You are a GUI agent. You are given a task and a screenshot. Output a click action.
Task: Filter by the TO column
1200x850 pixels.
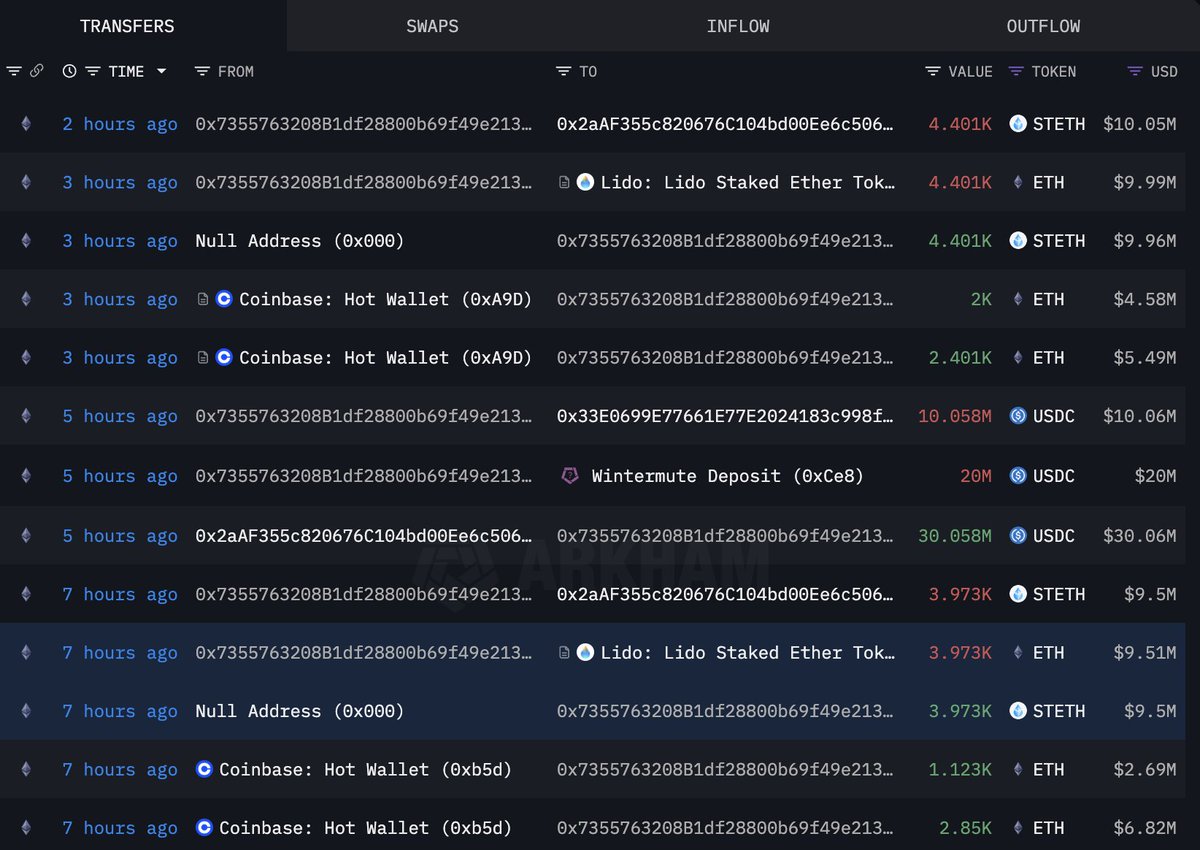click(x=564, y=71)
